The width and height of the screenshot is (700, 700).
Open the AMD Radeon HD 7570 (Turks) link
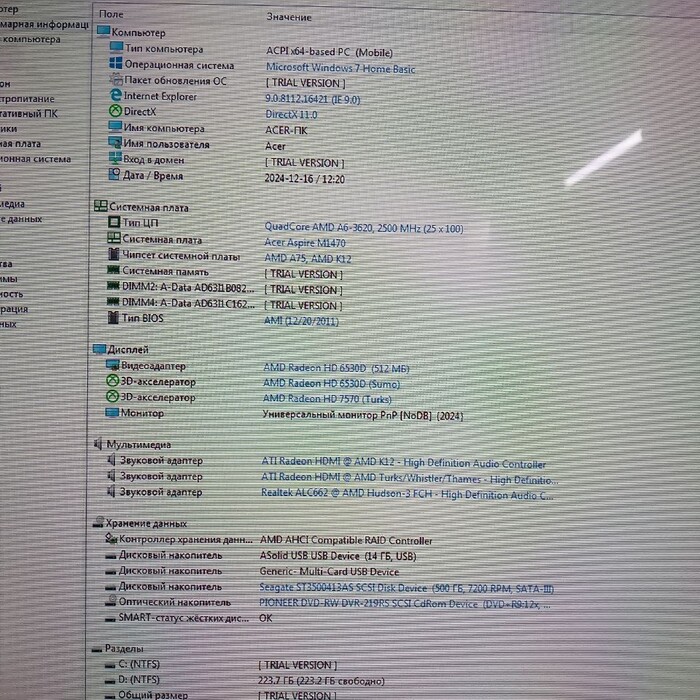pos(327,399)
